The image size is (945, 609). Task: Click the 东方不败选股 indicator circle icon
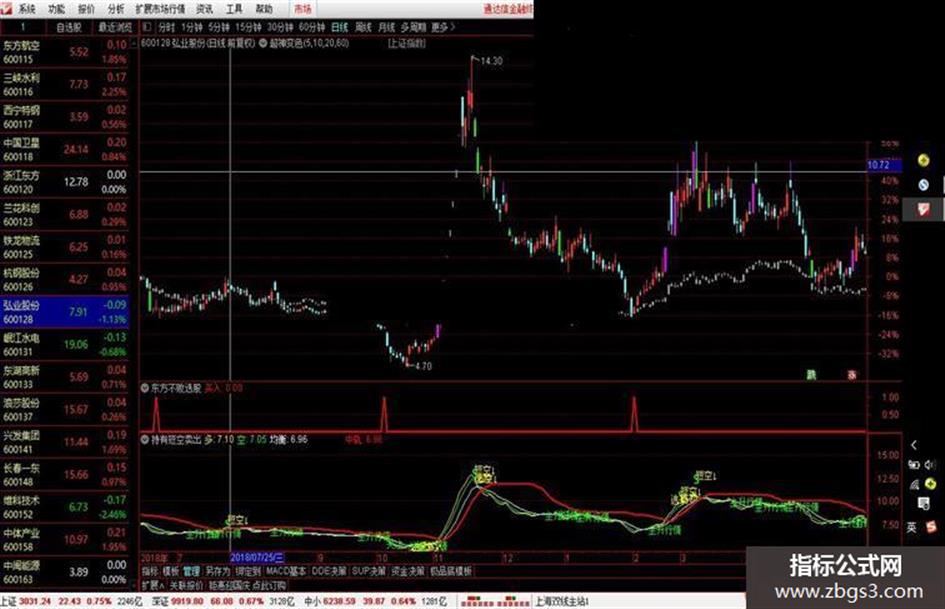[145, 388]
